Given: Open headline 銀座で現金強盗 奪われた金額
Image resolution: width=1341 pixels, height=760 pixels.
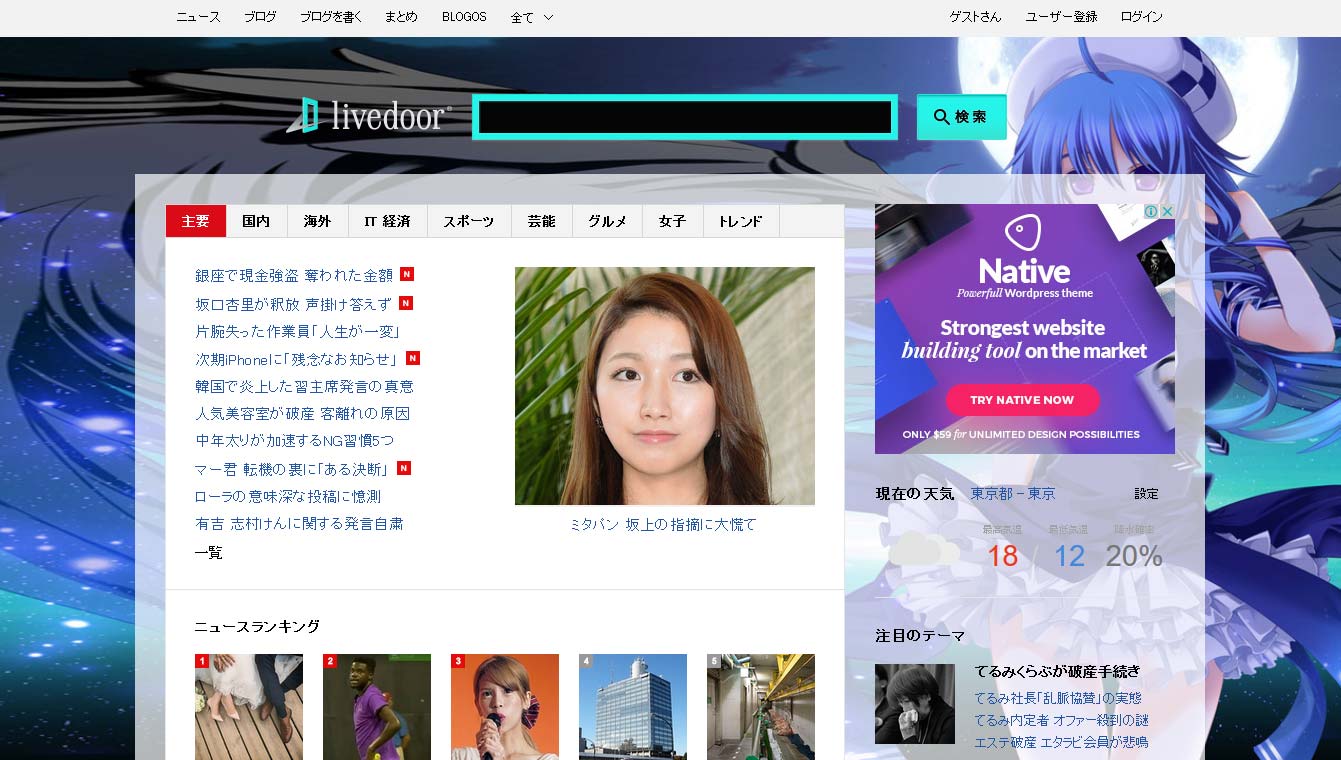Looking at the screenshot, I should 294,275.
